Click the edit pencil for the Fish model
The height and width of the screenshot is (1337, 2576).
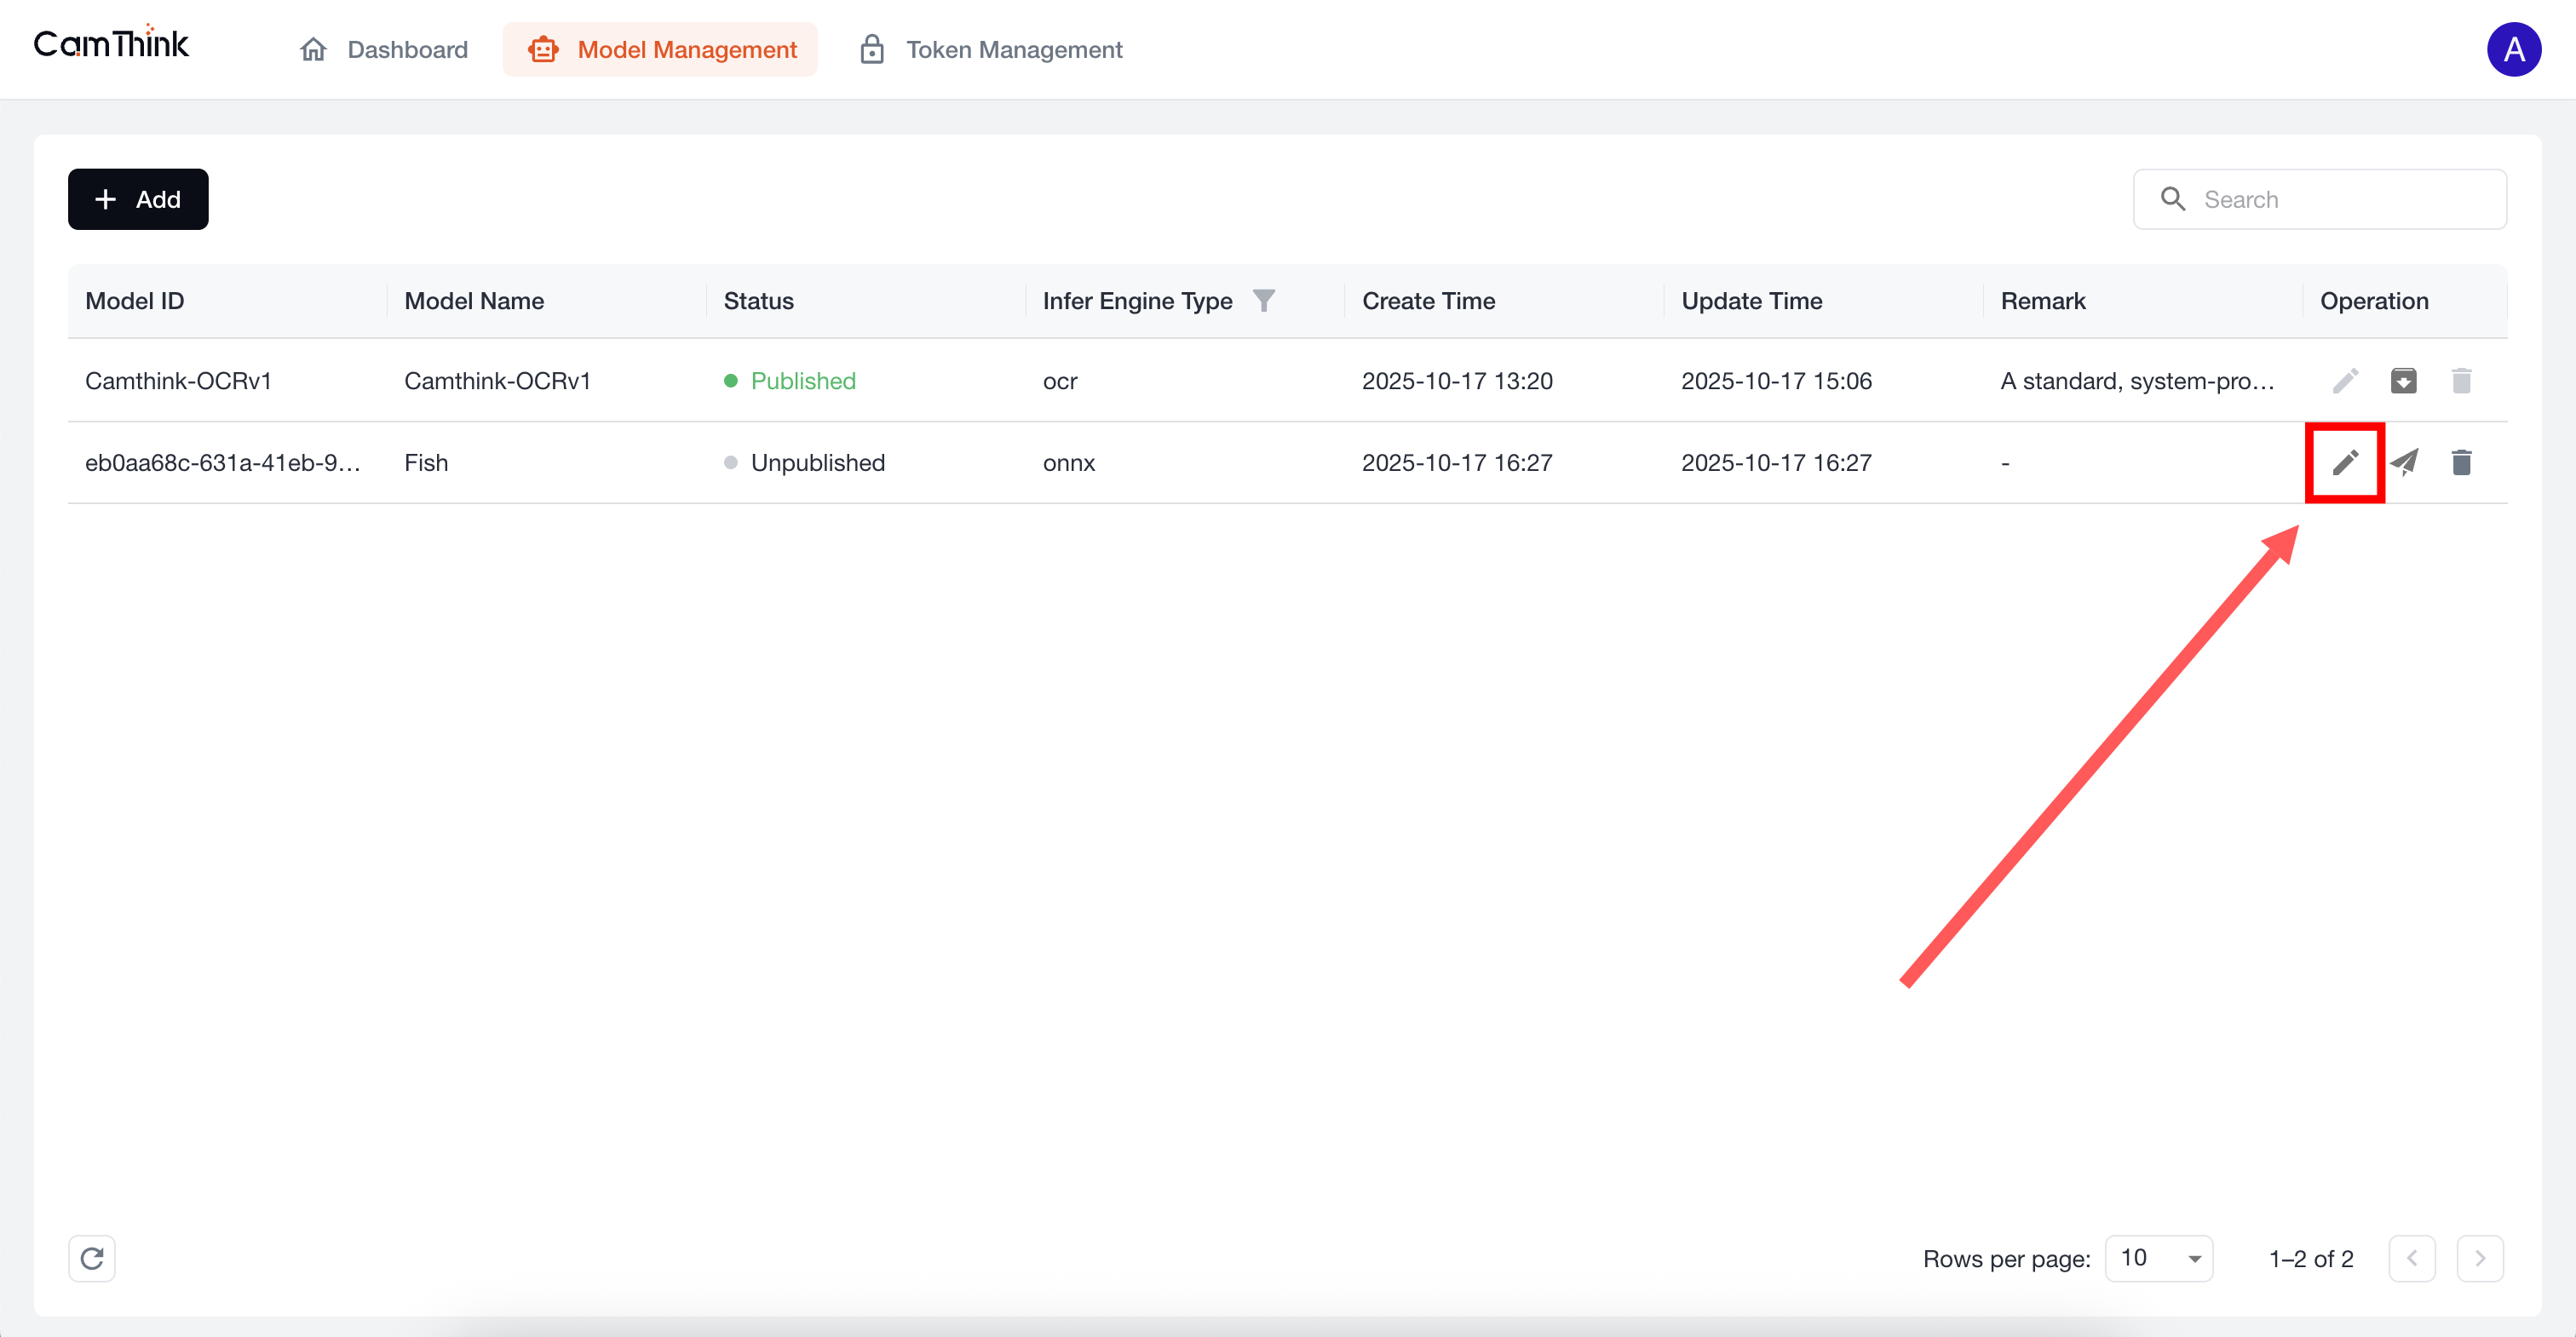click(x=2345, y=462)
